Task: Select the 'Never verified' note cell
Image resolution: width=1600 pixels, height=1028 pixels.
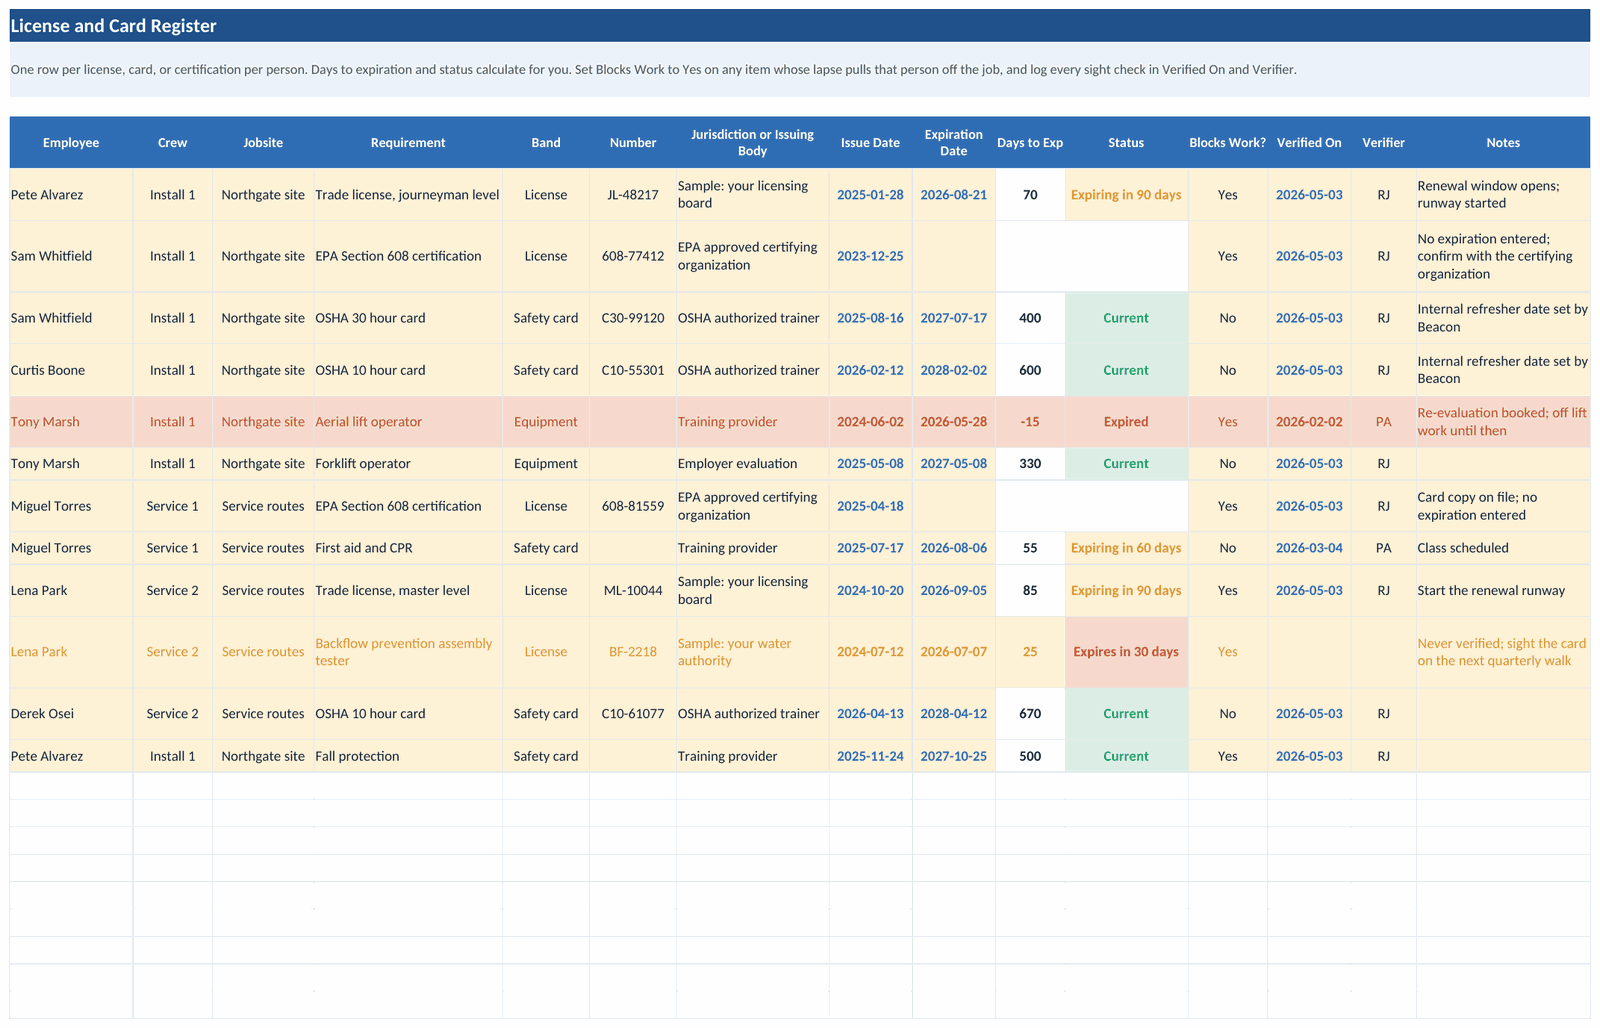Action: 1503,652
